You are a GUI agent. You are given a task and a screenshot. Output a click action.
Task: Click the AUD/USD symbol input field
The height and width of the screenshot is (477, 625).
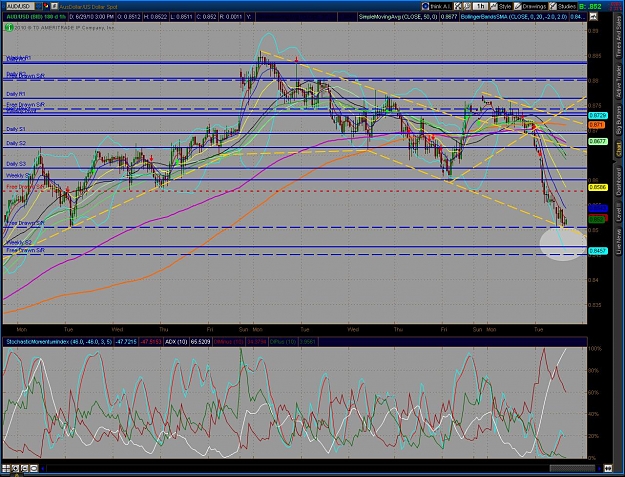[x=20, y=6]
